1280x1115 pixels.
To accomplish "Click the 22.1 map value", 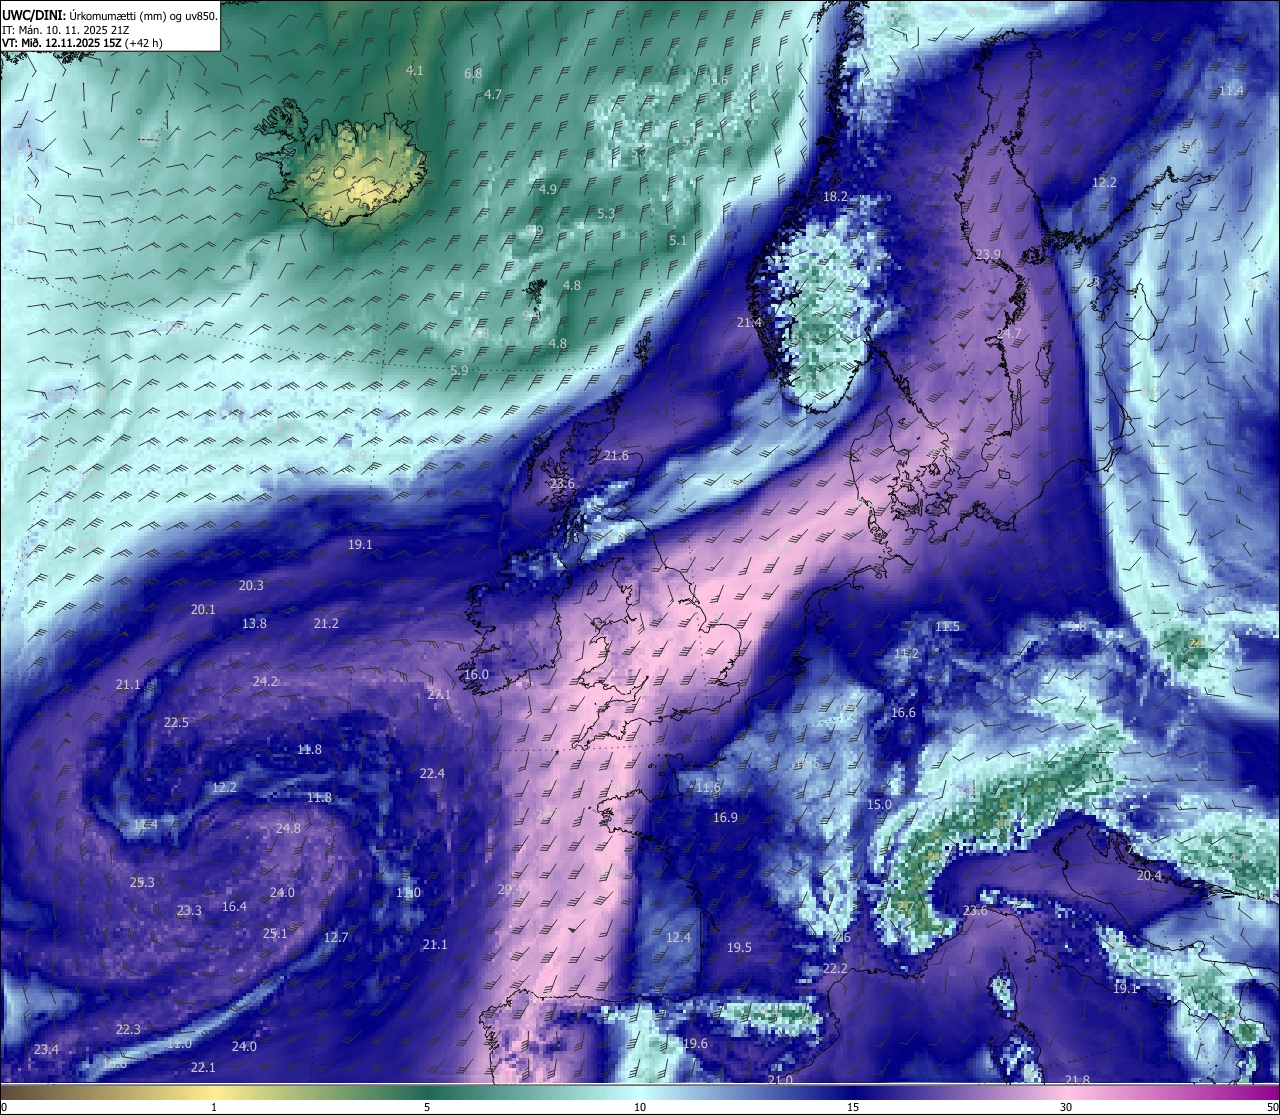I will (203, 1067).
